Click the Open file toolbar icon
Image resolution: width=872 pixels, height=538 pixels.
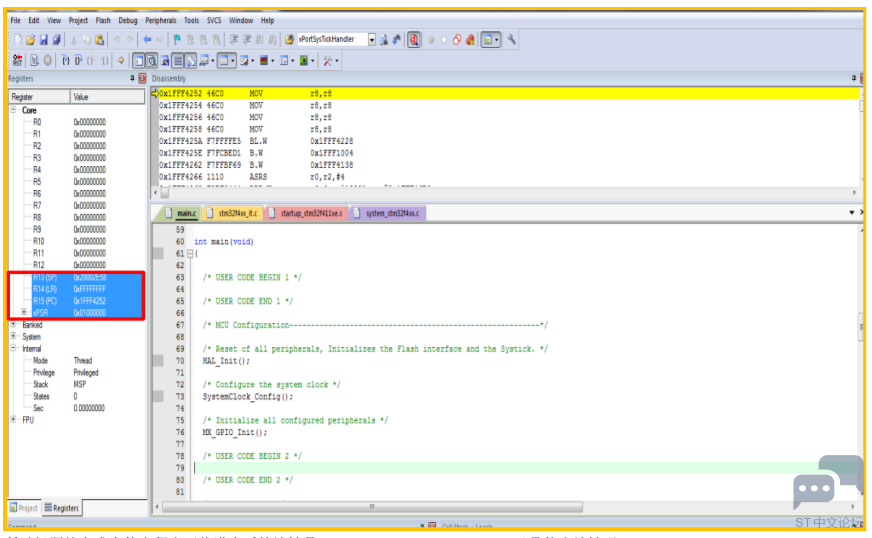coord(30,39)
